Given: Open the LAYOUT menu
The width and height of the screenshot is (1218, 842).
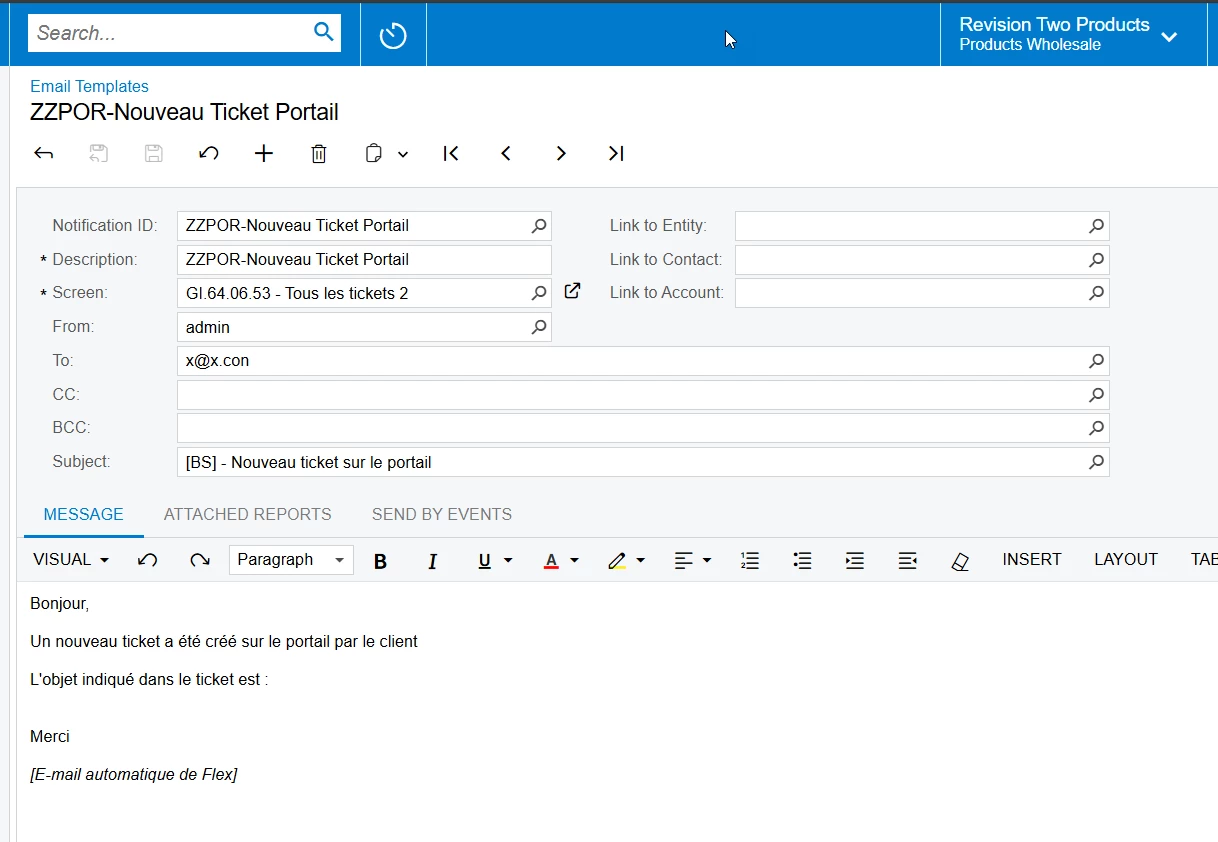Looking at the screenshot, I should (1126, 560).
